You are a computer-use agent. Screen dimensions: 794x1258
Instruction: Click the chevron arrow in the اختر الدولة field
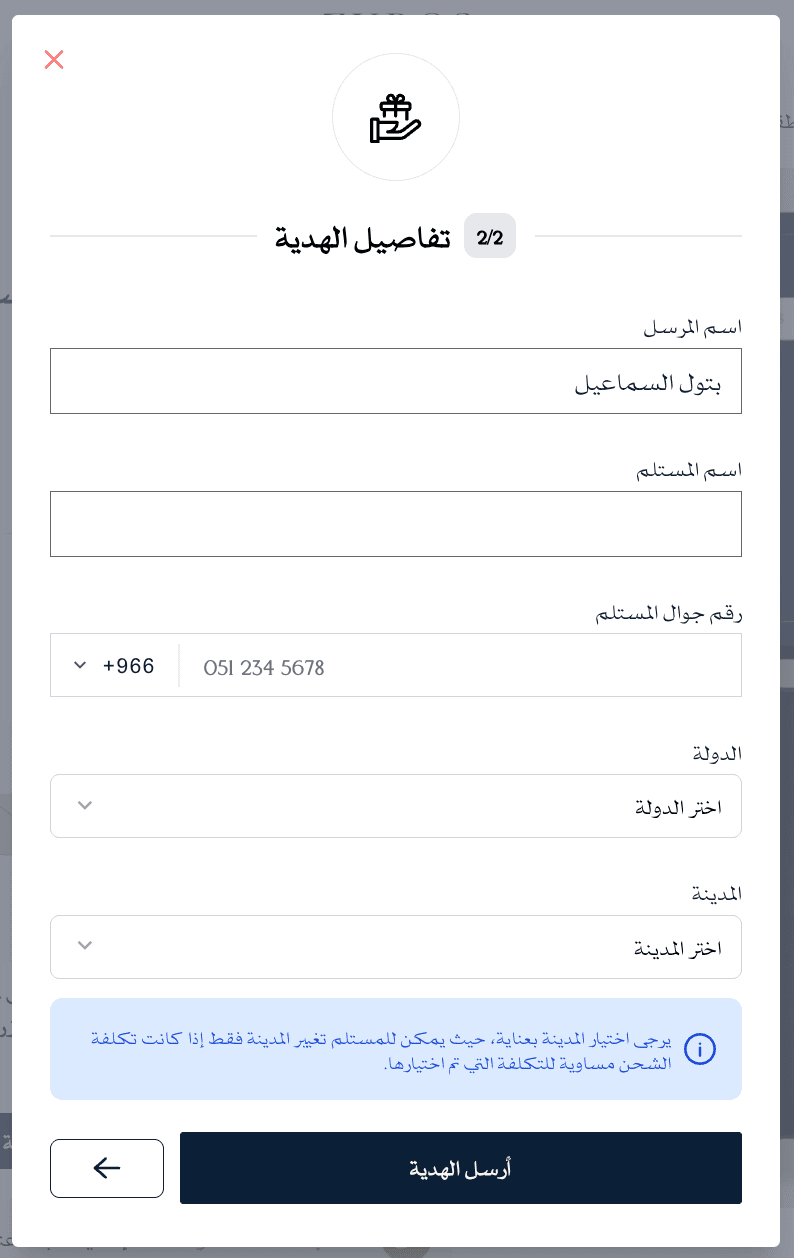tap(85, 805)
